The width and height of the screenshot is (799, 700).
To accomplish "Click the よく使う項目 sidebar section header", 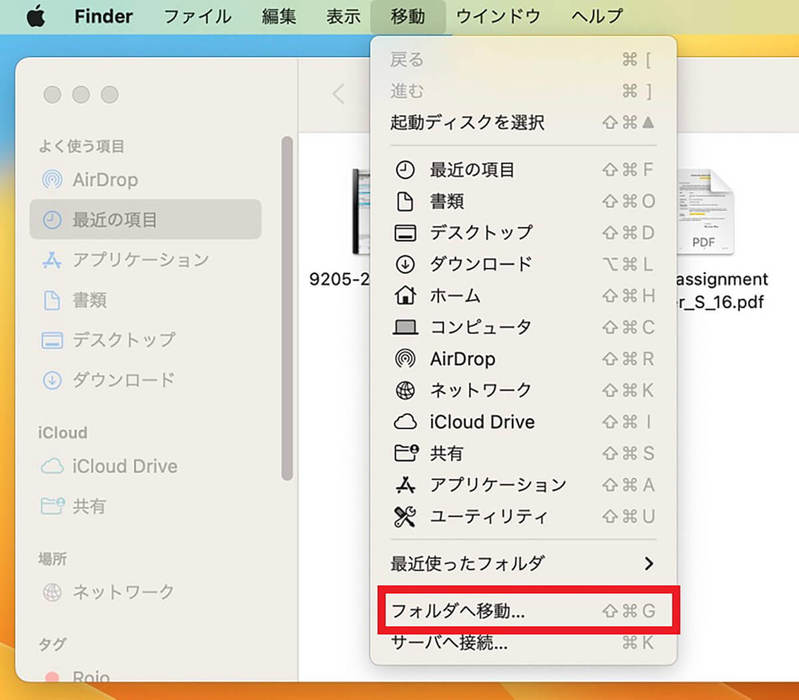I will tap(82, 146).
